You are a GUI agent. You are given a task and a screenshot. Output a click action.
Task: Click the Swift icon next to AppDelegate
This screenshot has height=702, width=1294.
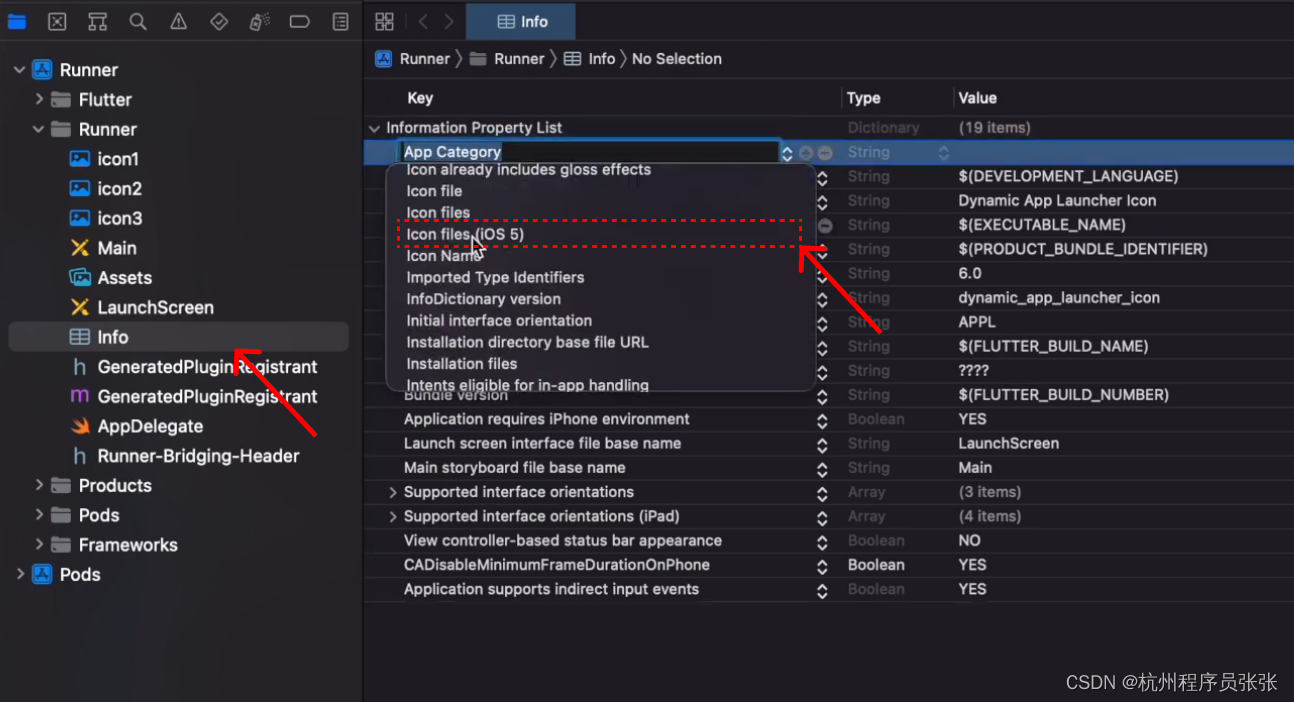80,426
